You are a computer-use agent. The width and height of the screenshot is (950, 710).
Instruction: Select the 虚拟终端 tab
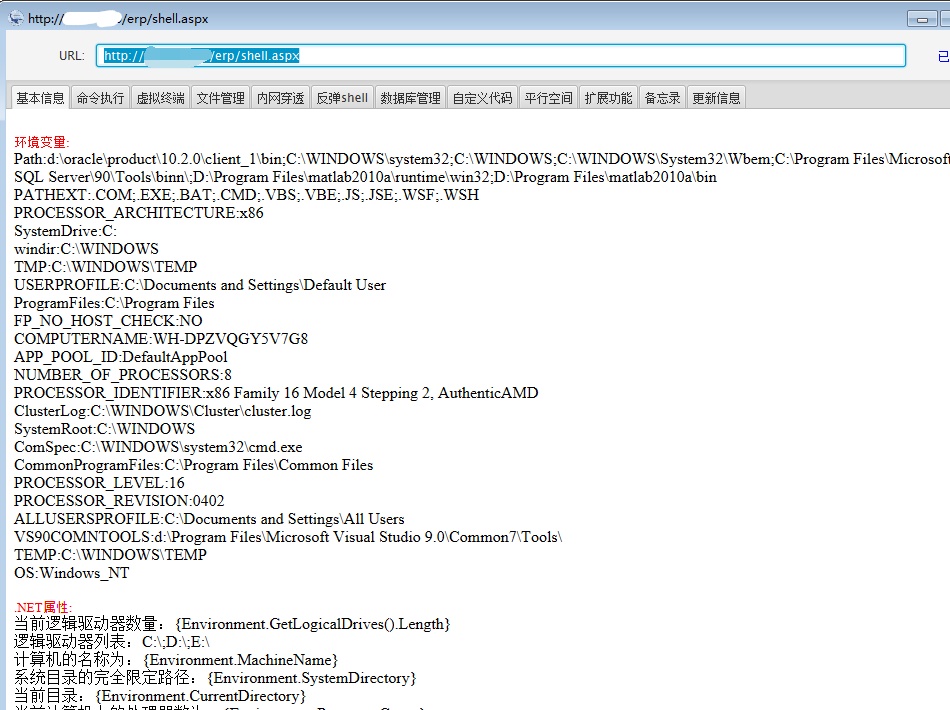click(x=161, y=98)
